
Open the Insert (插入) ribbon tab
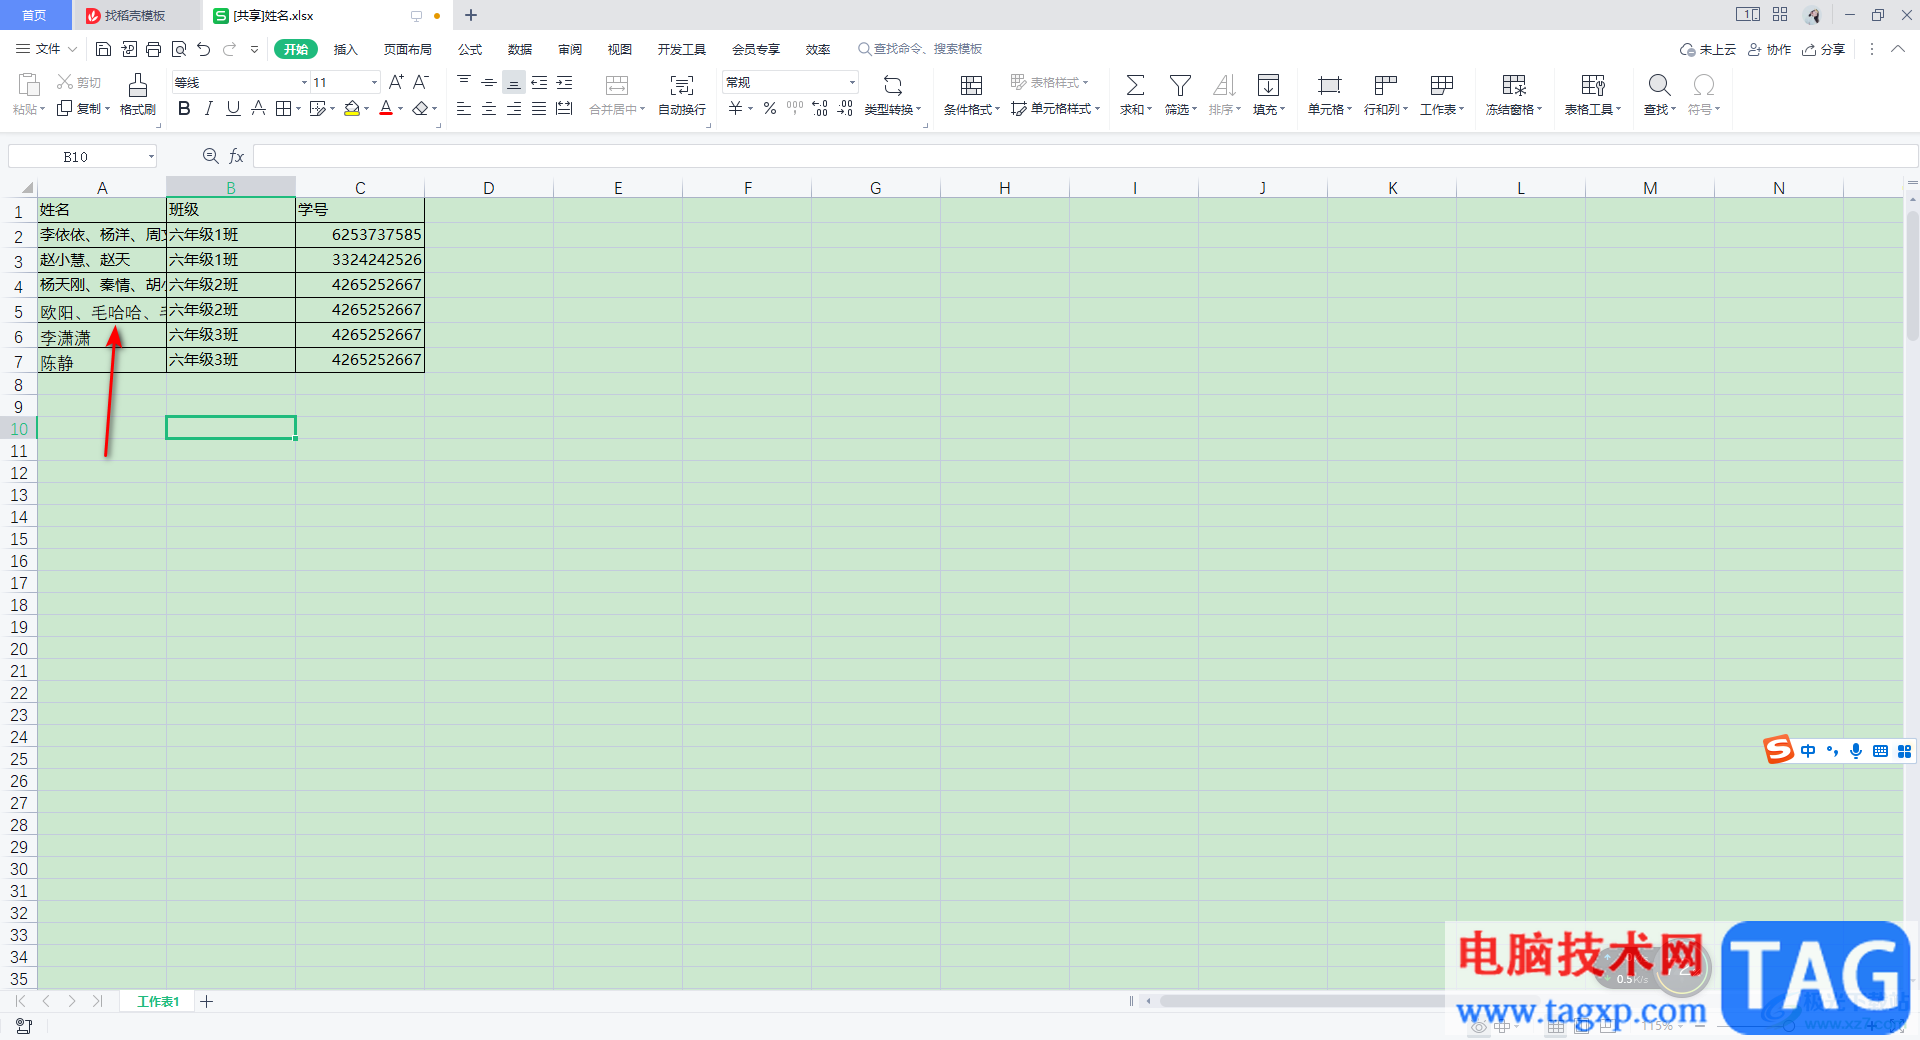click(345, 49)
